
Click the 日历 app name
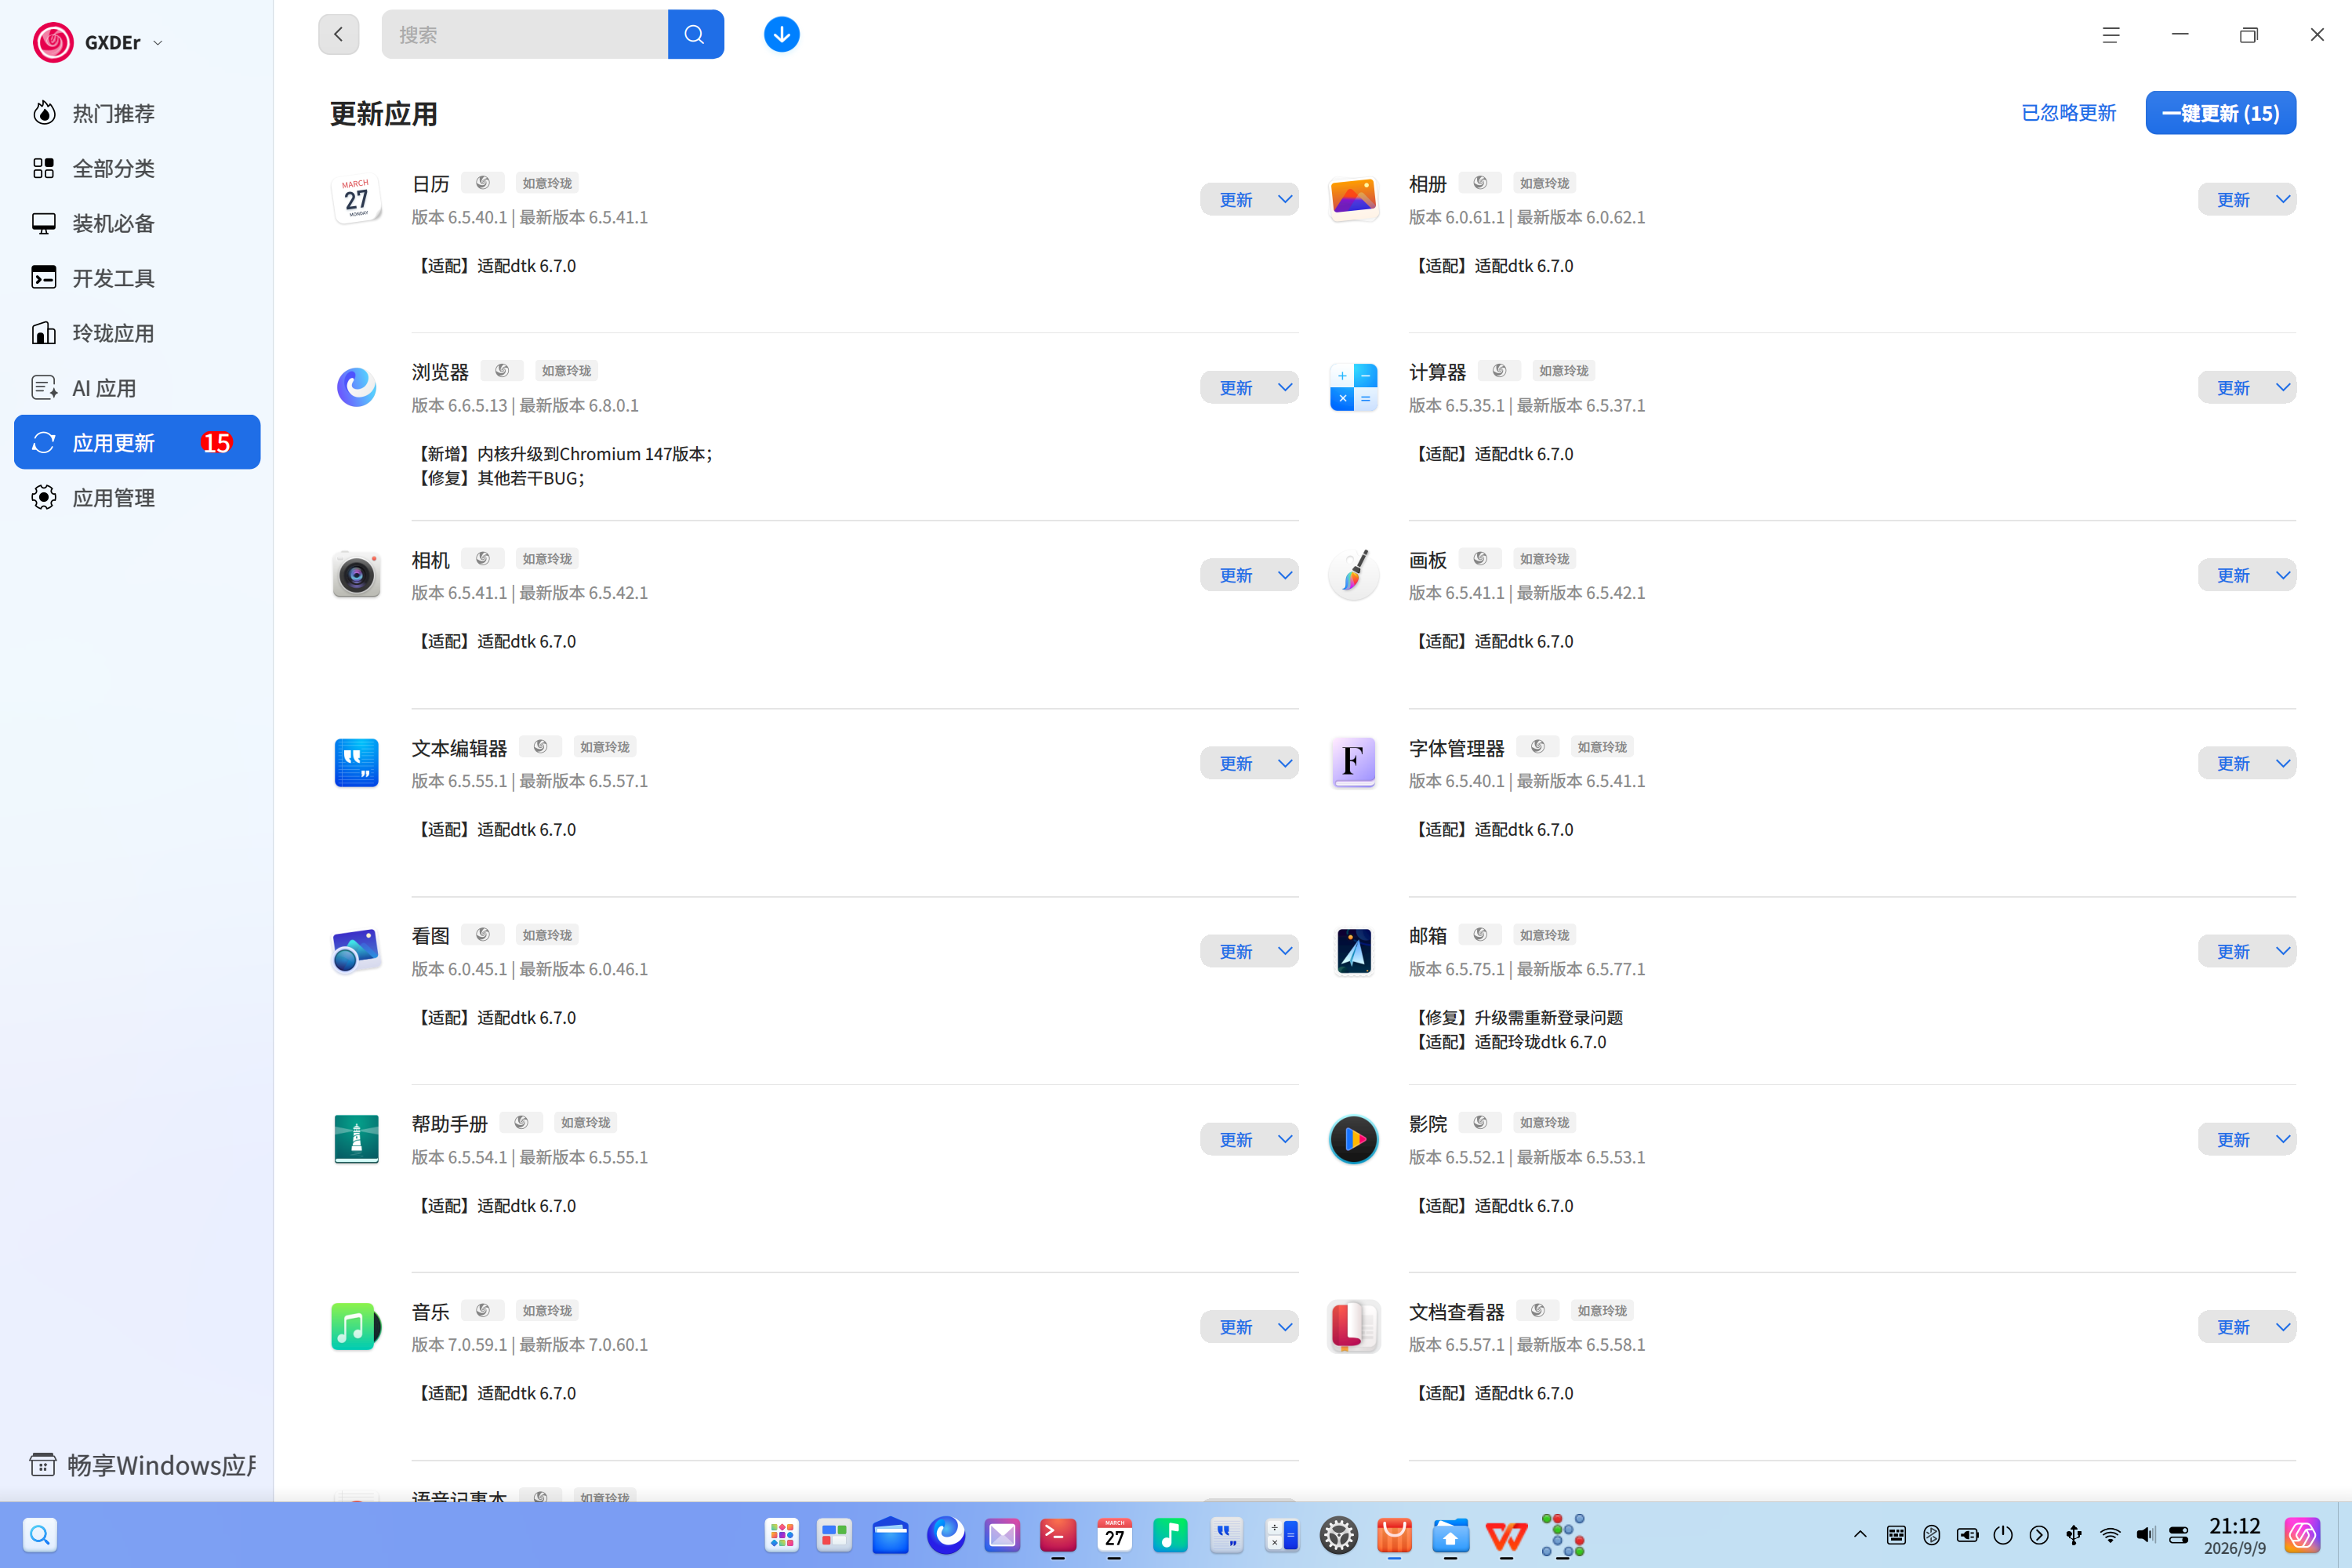(x=430, y=184)
